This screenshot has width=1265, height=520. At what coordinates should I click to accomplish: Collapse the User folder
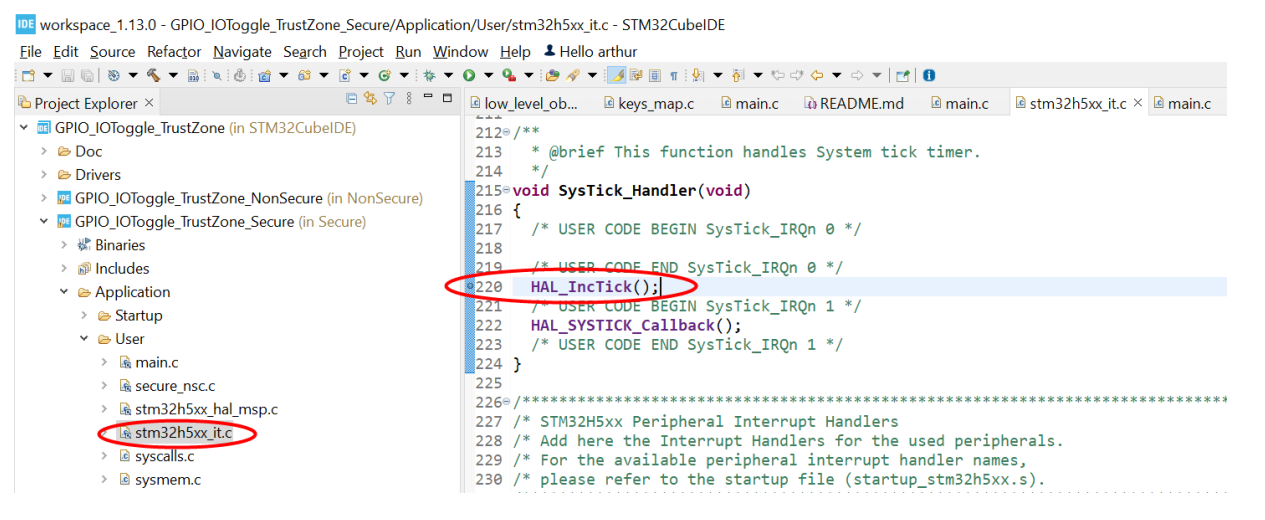pyautogui.click(x=84, y=339)
